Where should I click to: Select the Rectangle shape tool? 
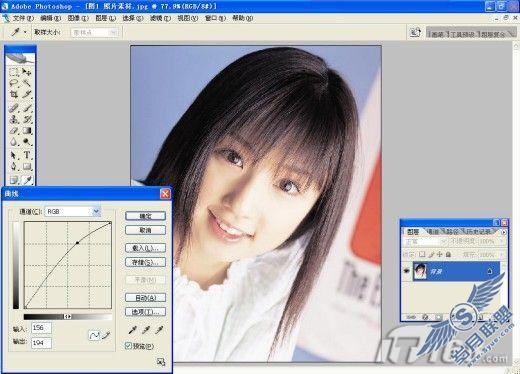coord(27,166)
